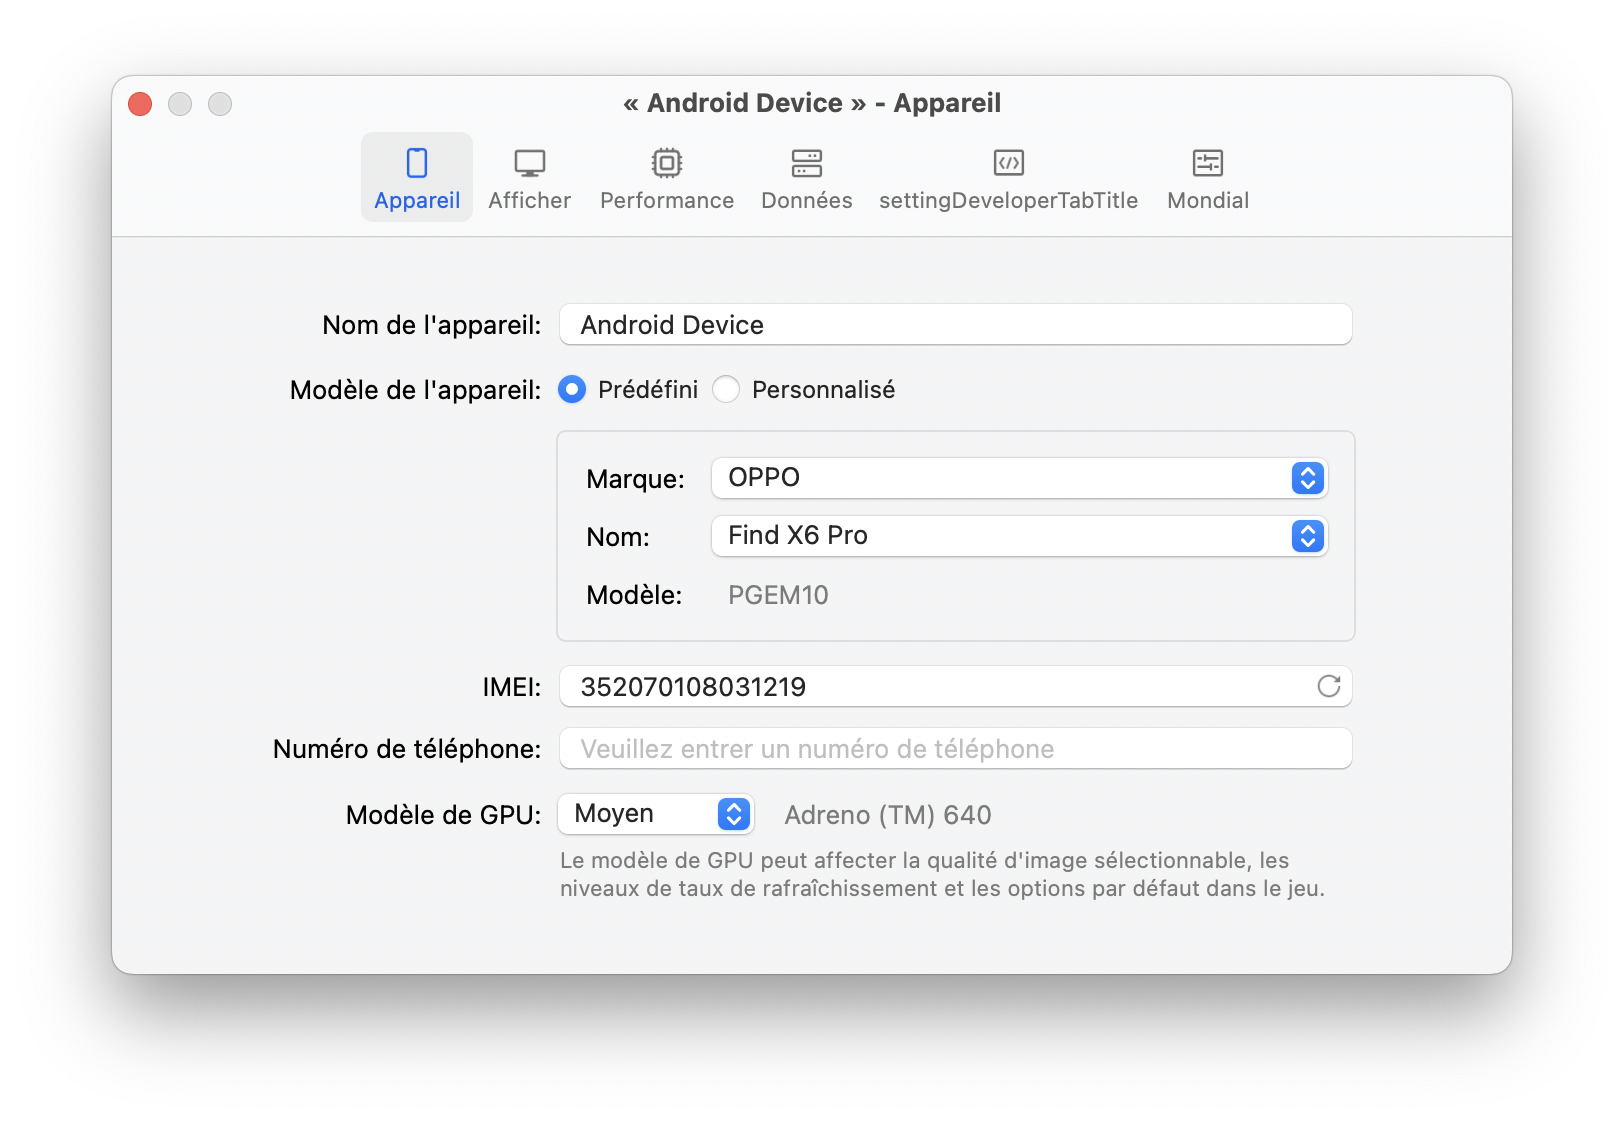Select the Prédéfini radio button

tap(572, 389)
